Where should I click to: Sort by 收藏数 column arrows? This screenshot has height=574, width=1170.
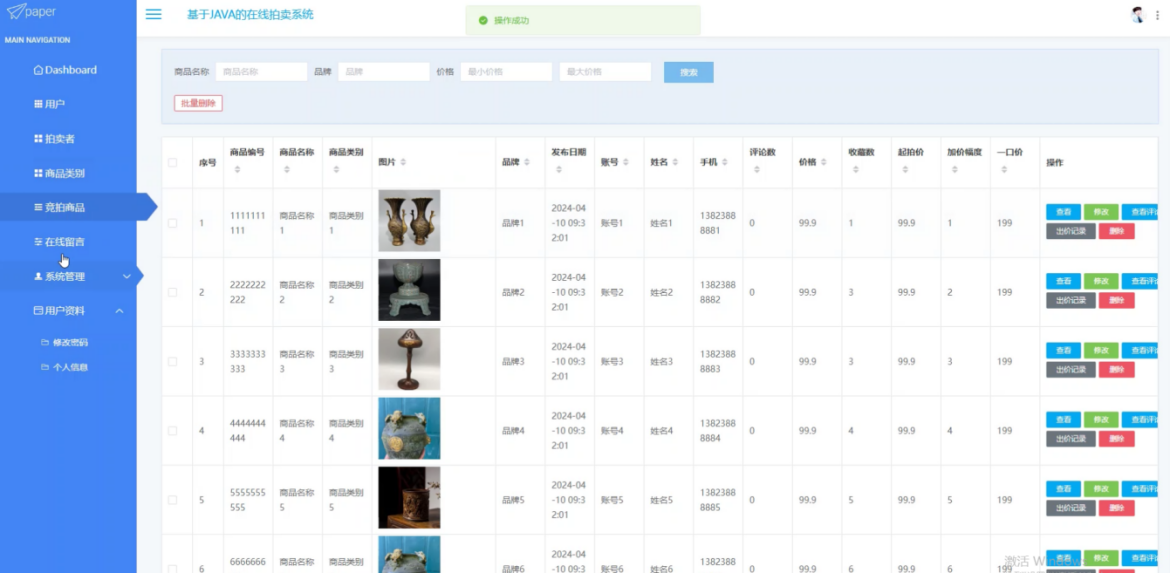point(855,169)
